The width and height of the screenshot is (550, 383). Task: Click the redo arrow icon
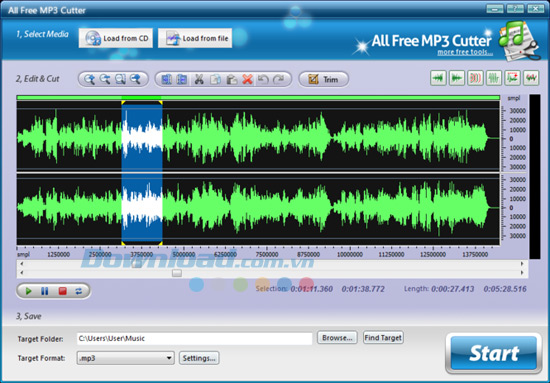coord(279,79)
